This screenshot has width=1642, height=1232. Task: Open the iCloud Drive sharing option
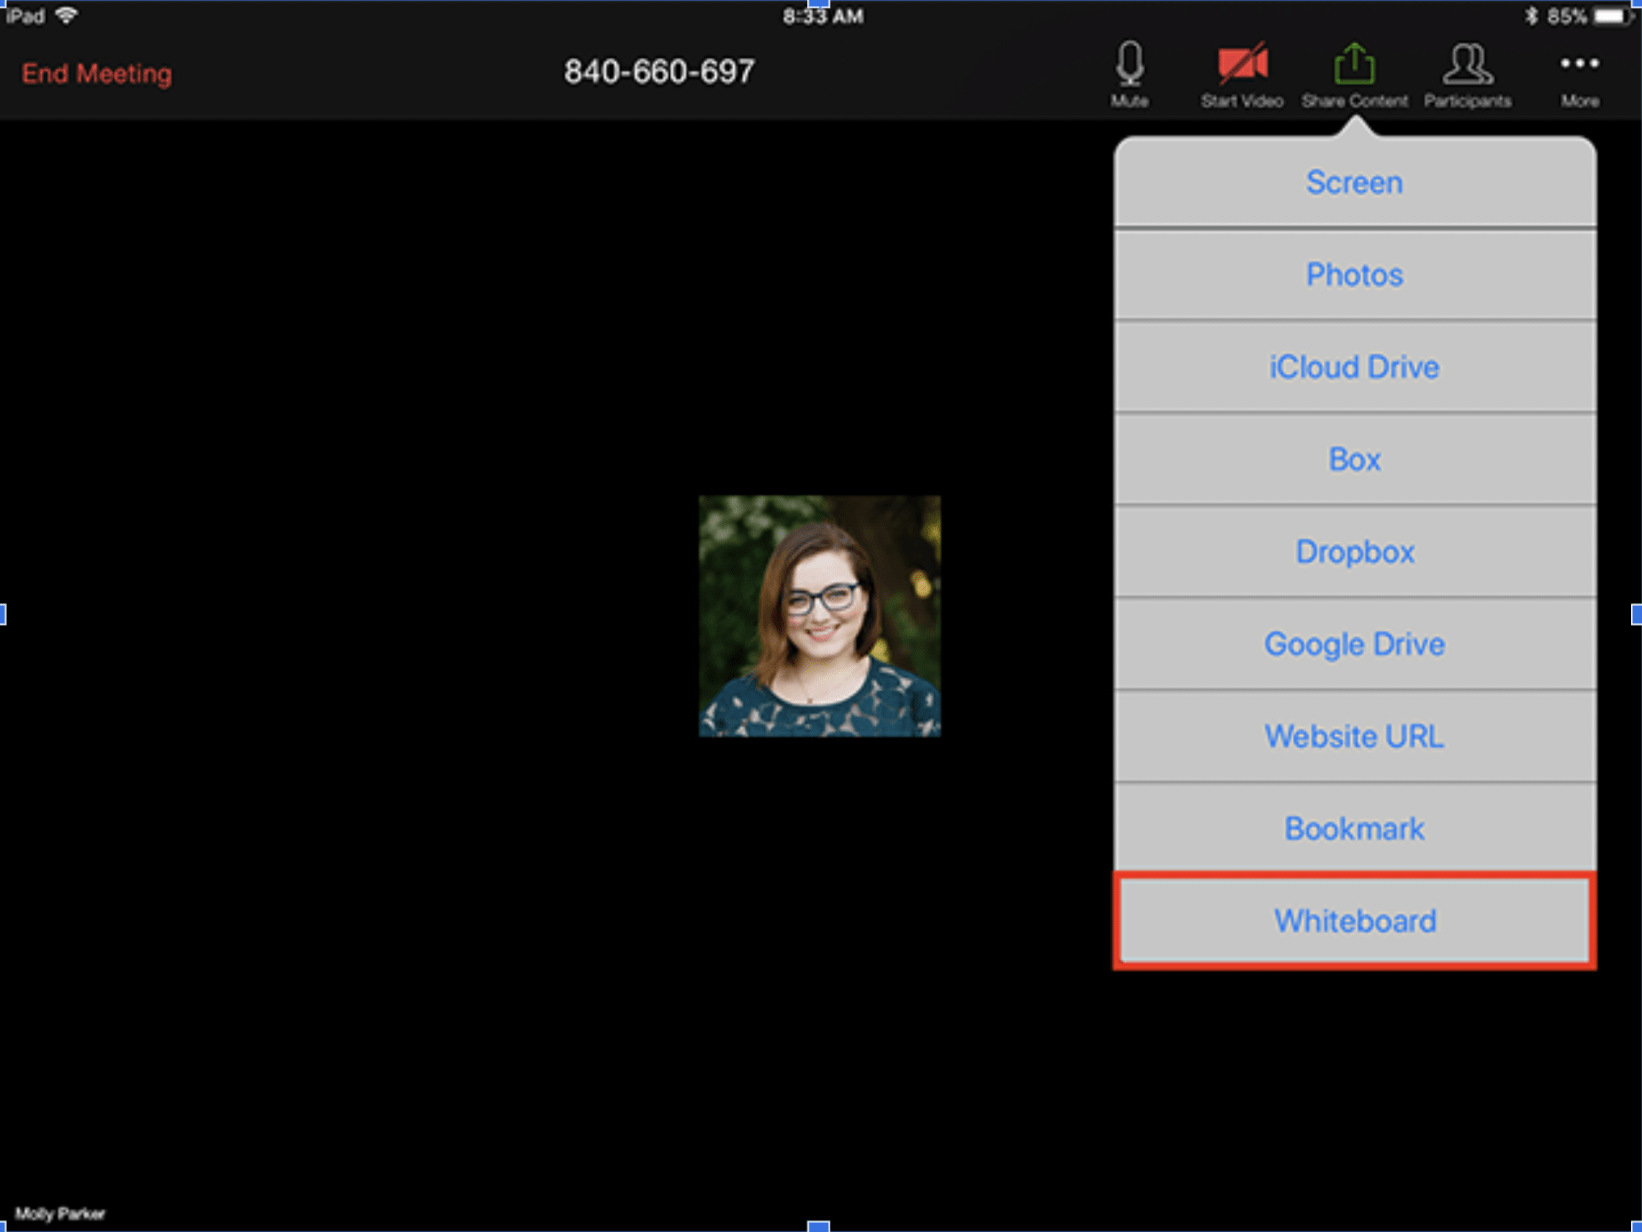click(x=1354, y=367)
